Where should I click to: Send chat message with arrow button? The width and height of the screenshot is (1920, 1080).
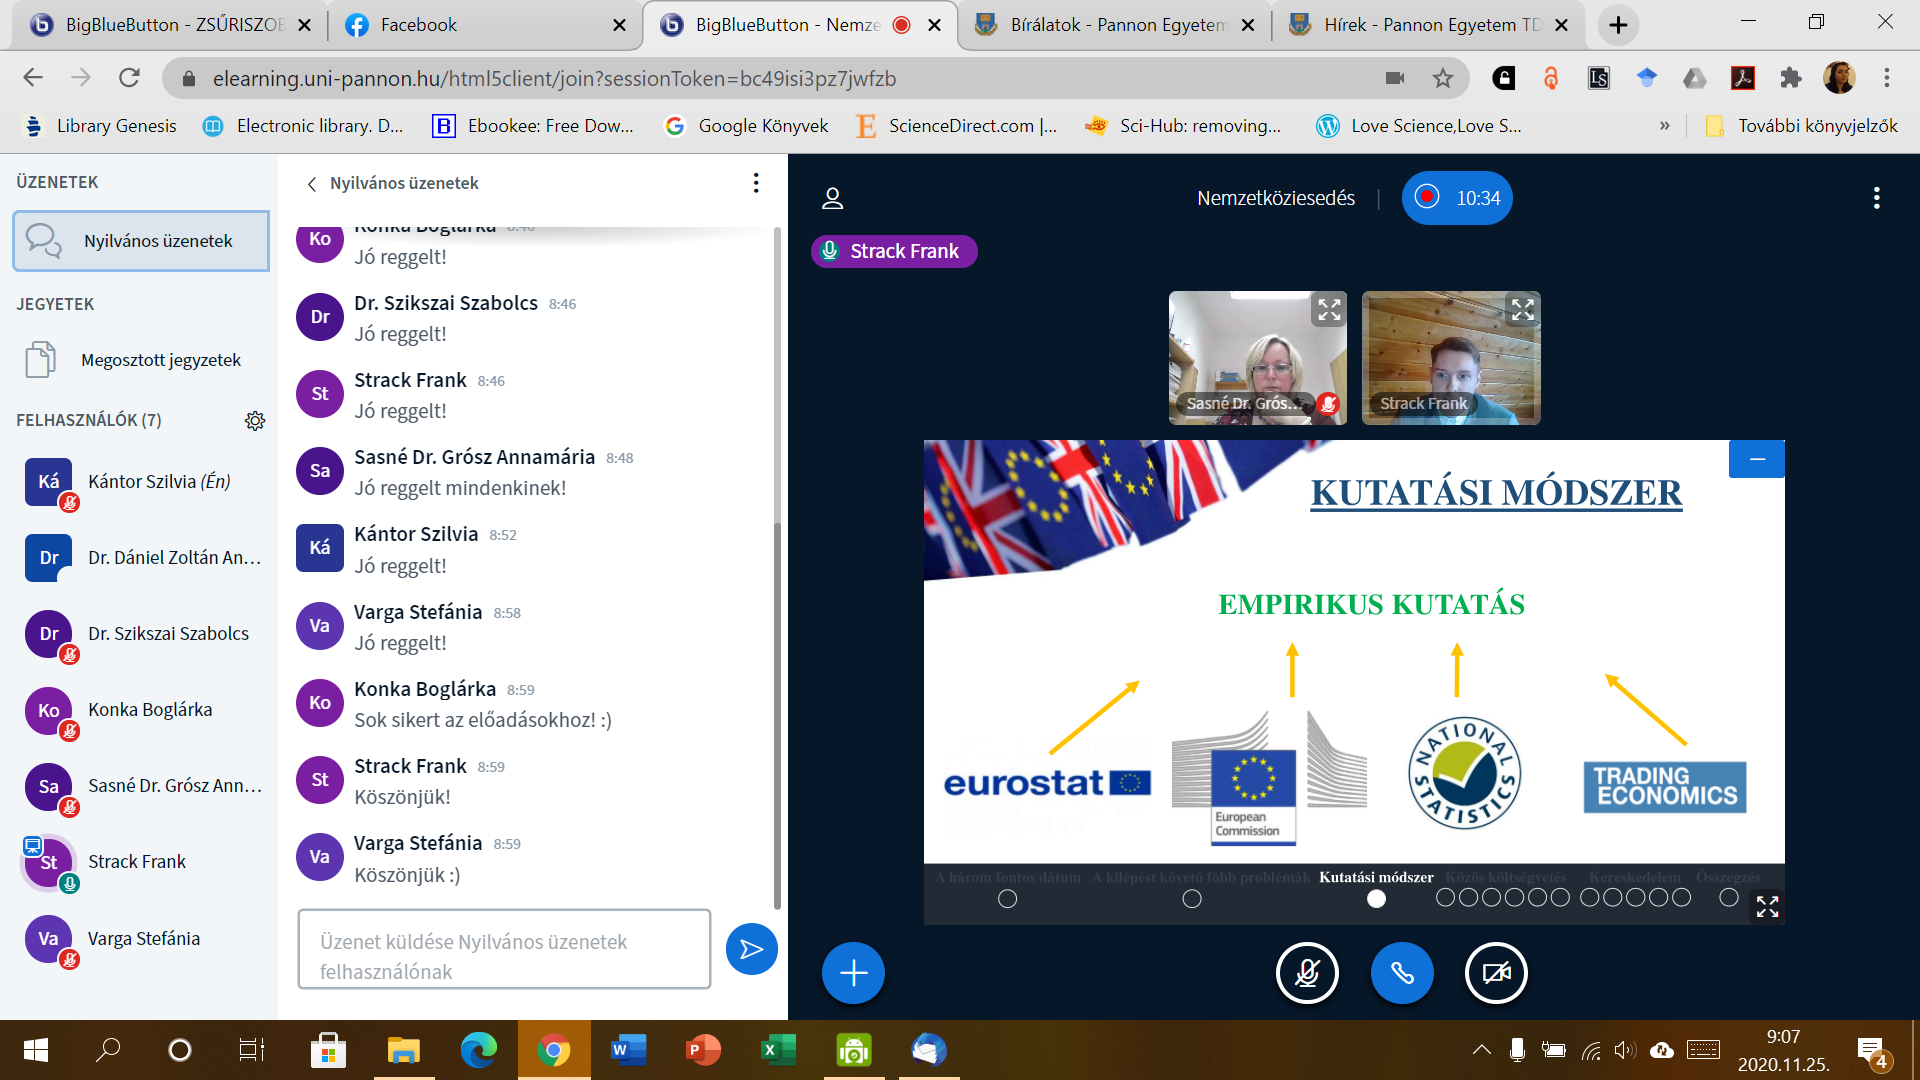click(751, 949)
